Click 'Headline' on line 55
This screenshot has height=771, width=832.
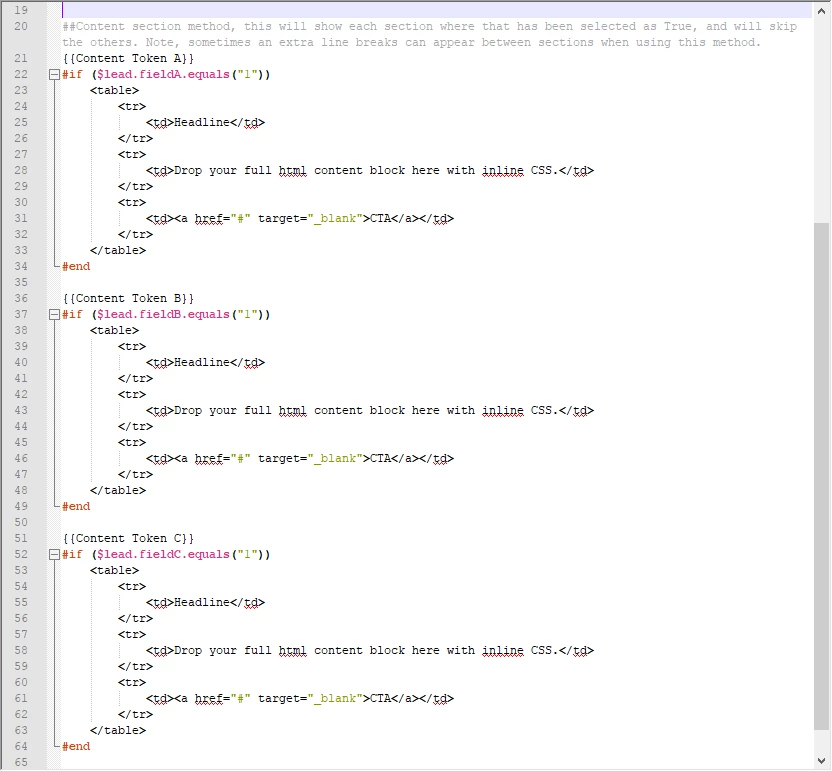(202, 602)
